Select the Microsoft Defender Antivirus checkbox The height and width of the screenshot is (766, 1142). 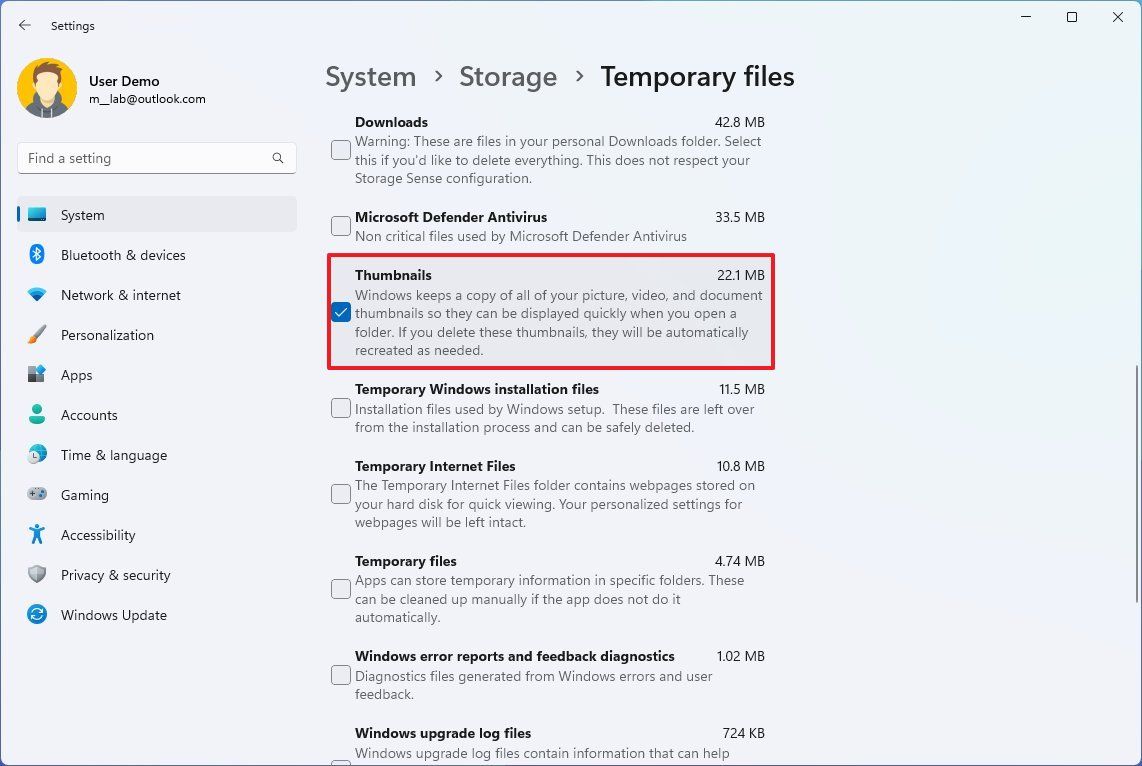click(x=340, y=226)
